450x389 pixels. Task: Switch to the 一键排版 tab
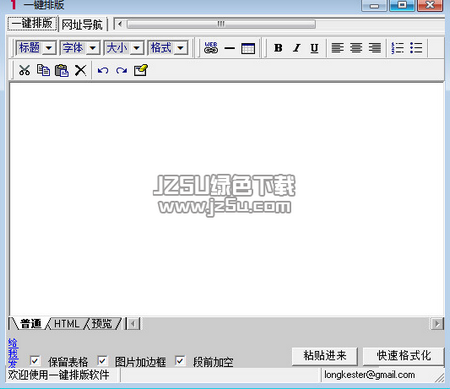pyautogui.click(x=32, y=23)
